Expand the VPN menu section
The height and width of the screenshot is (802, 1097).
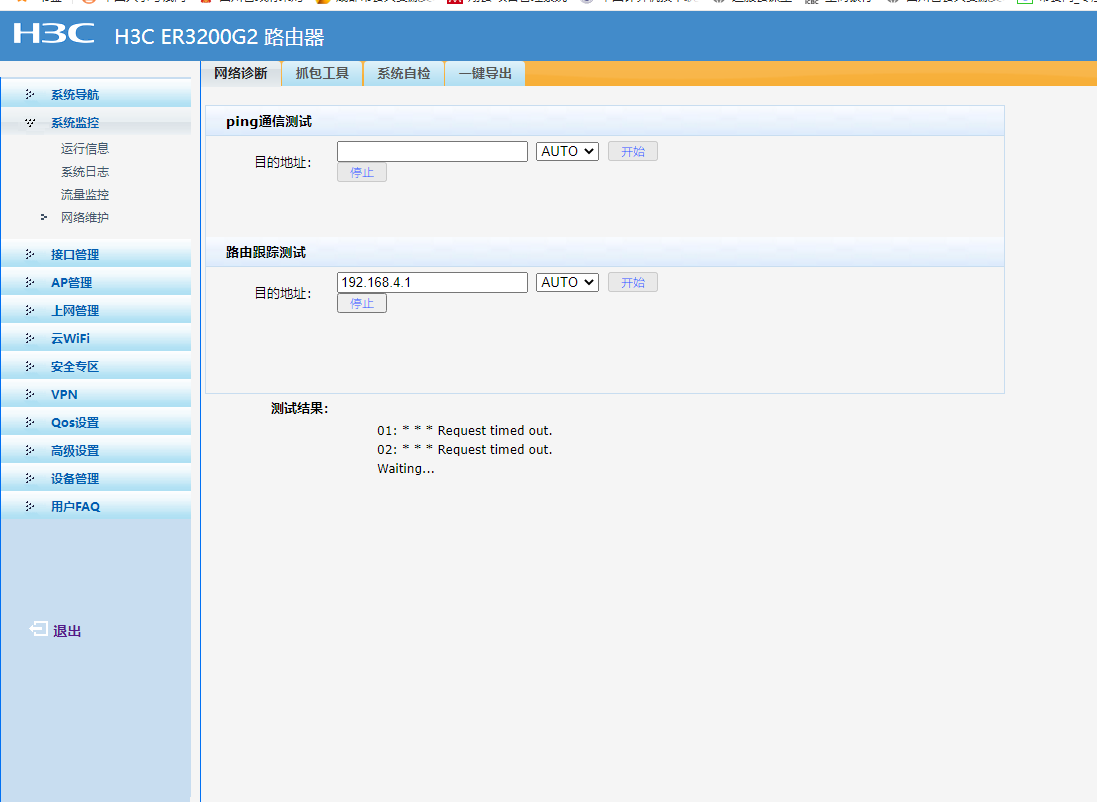click(96, 394)
